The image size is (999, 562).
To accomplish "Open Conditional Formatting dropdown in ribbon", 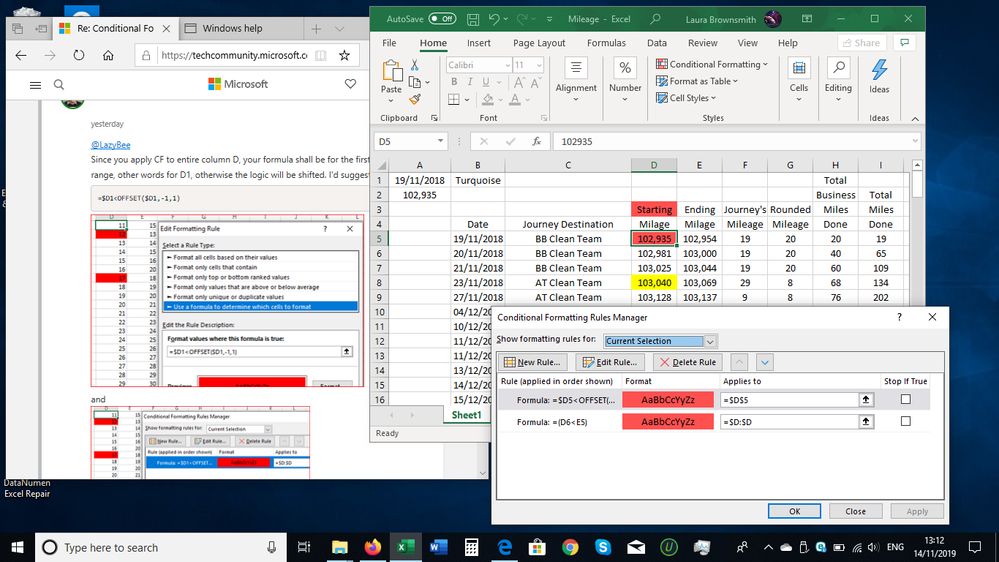I will (x=712, y=64).
